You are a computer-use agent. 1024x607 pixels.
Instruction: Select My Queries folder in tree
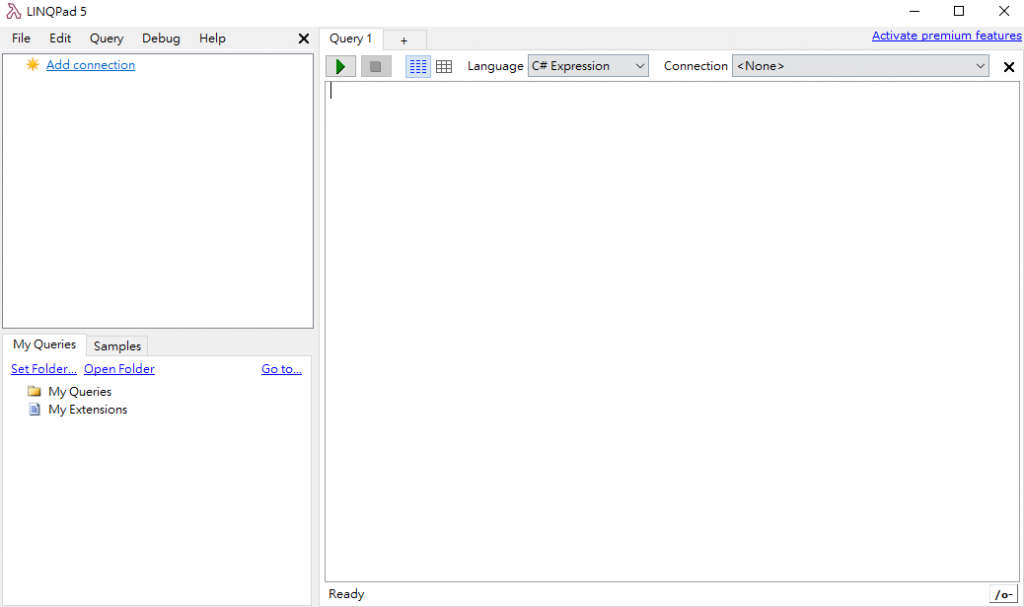(x=80, y=391)
